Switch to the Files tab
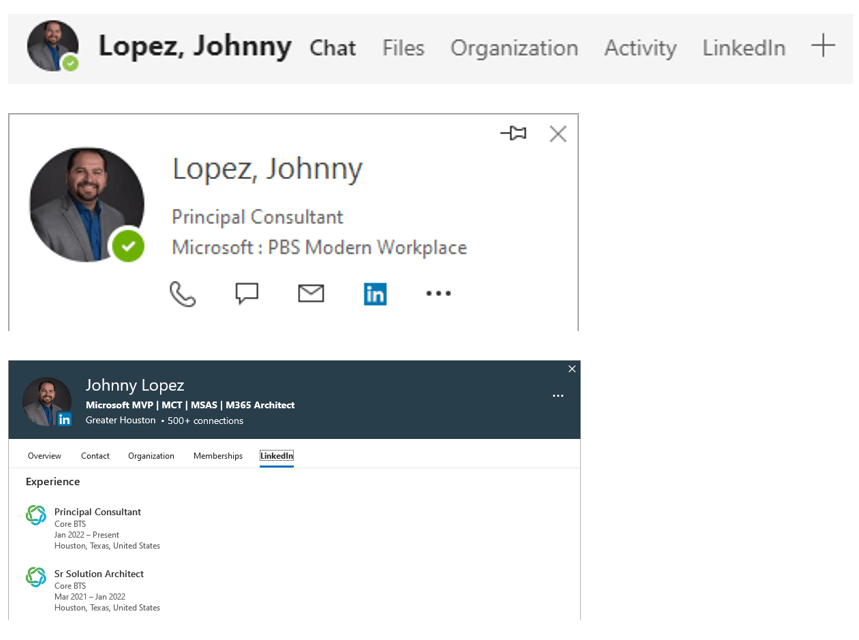The height and width of the screenshot is (640, 859). click(x=403, y=48)
